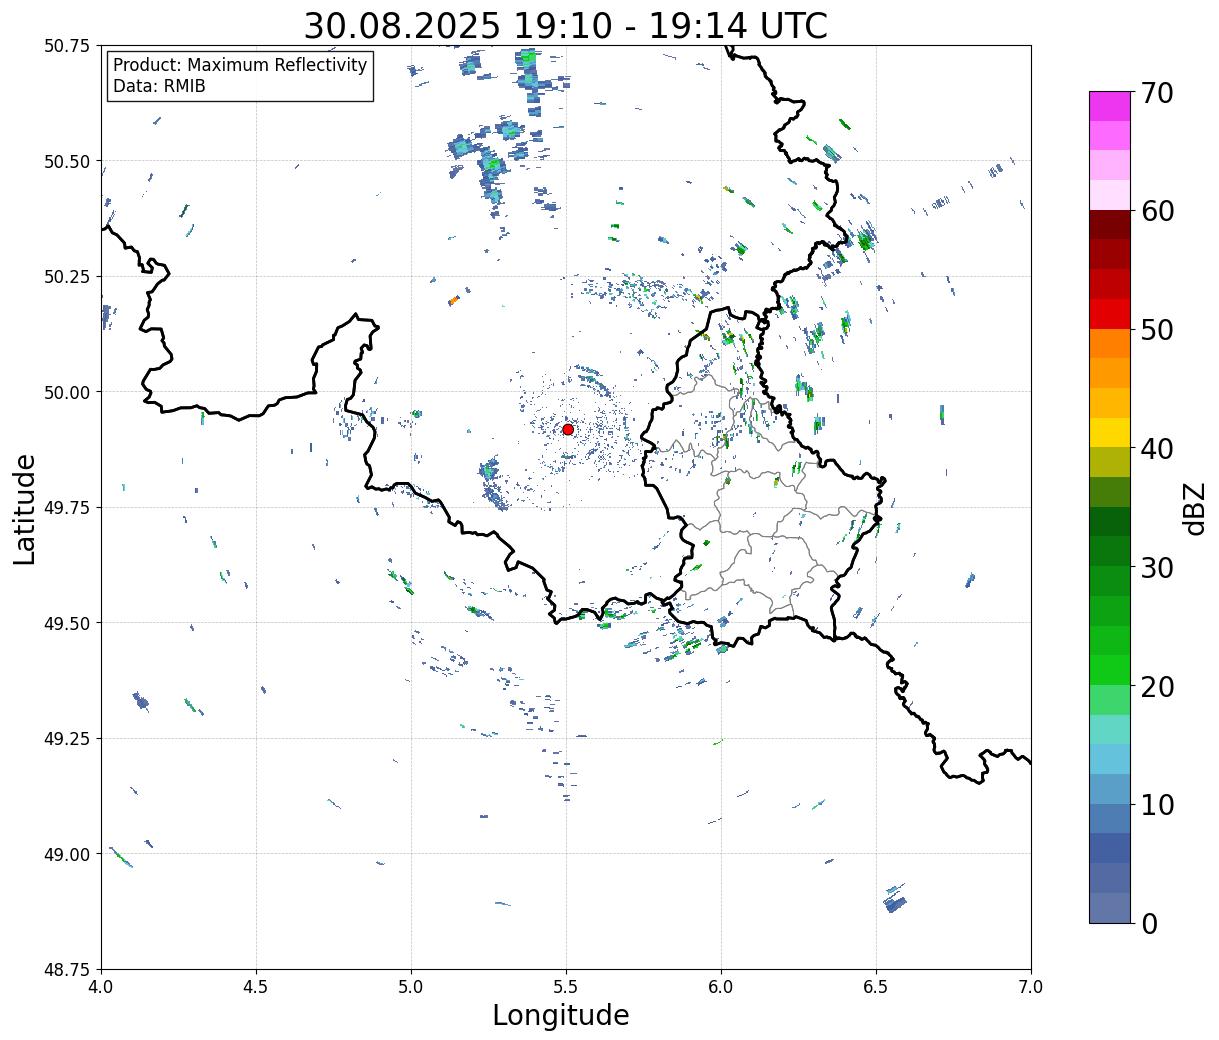Screen dimensions: 1219x1040
Task: Click longitude tick label '5.5'
Action: point(566,987)
